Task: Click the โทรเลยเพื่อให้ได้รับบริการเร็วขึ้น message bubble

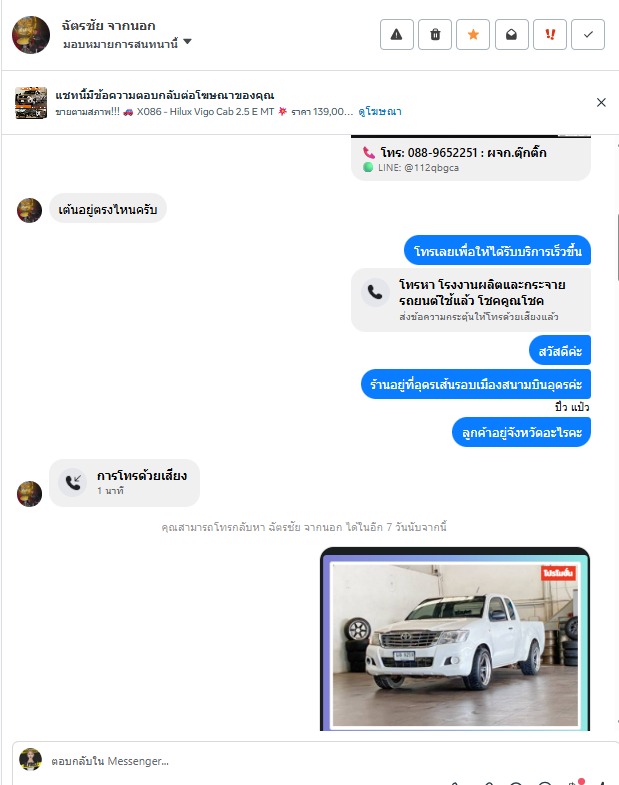Action: point(497,250)
